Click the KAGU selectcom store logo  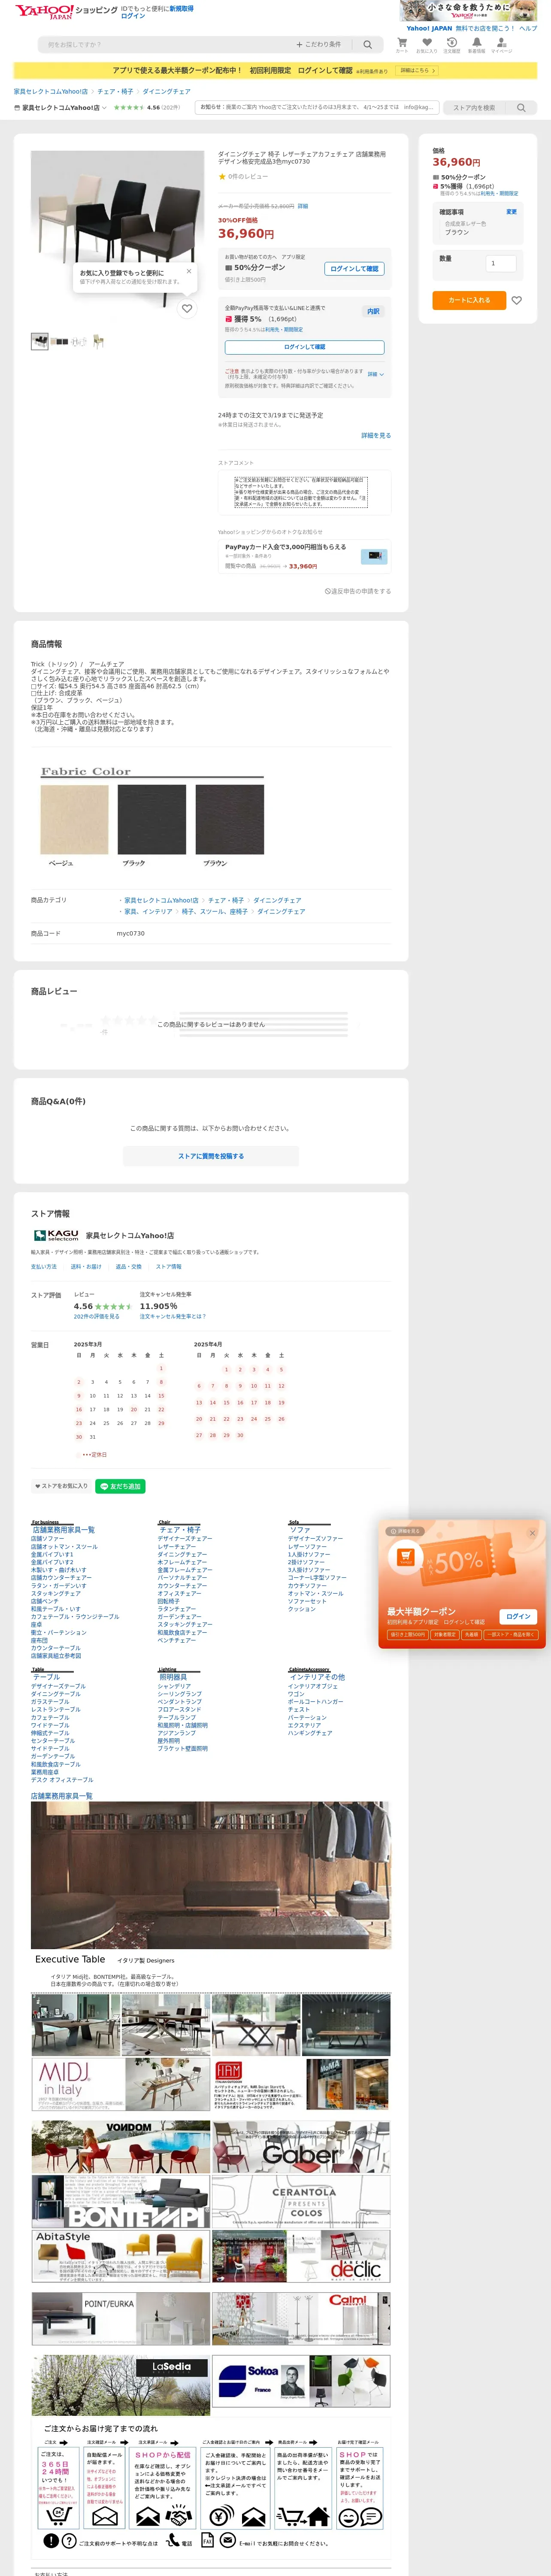click(56, 1235)
